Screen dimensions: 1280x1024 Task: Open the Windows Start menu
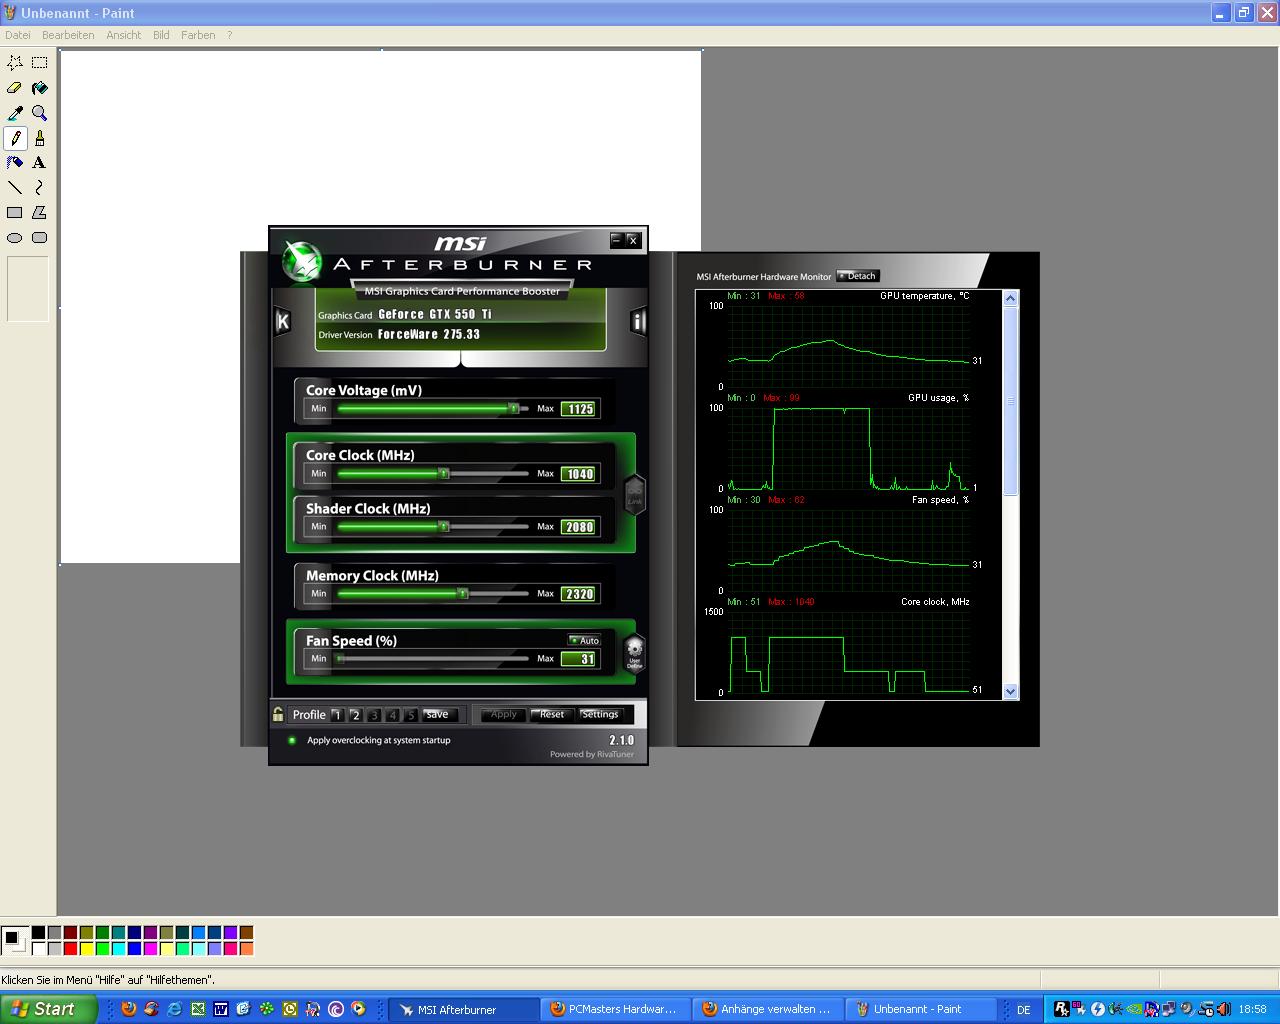click(49, 1009)
